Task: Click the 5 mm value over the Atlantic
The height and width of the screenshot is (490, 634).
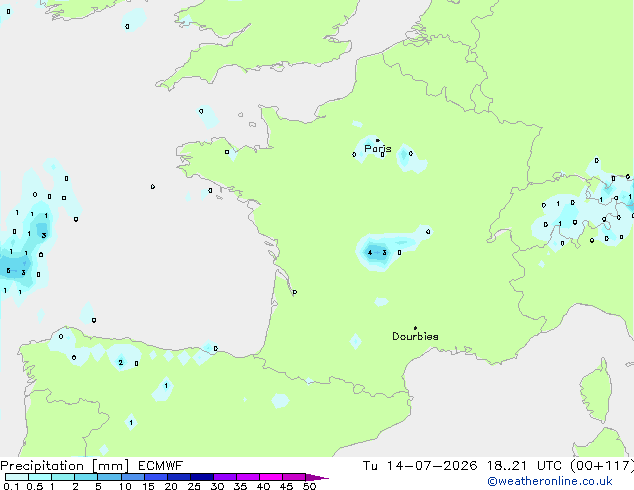Action: tap(8, 270)
